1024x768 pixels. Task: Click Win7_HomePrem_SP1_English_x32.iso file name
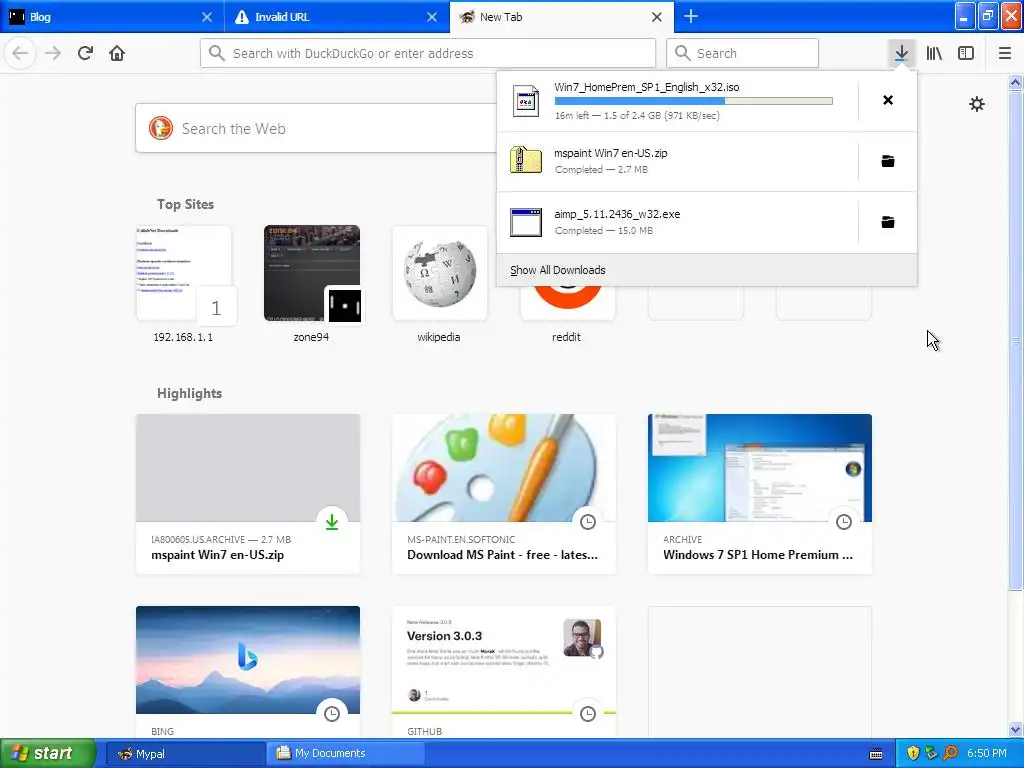(x=647, y=87)
